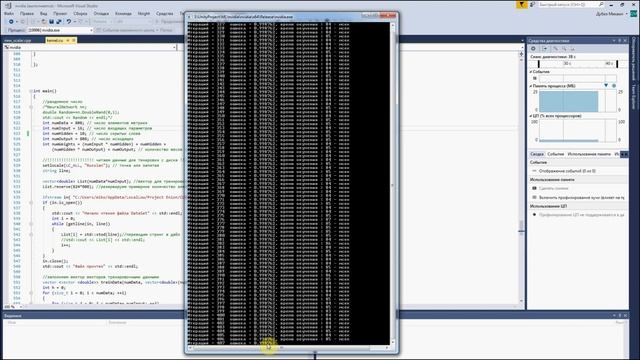
Task: Close the bottom Видимые panel
Action: point(625,316)
